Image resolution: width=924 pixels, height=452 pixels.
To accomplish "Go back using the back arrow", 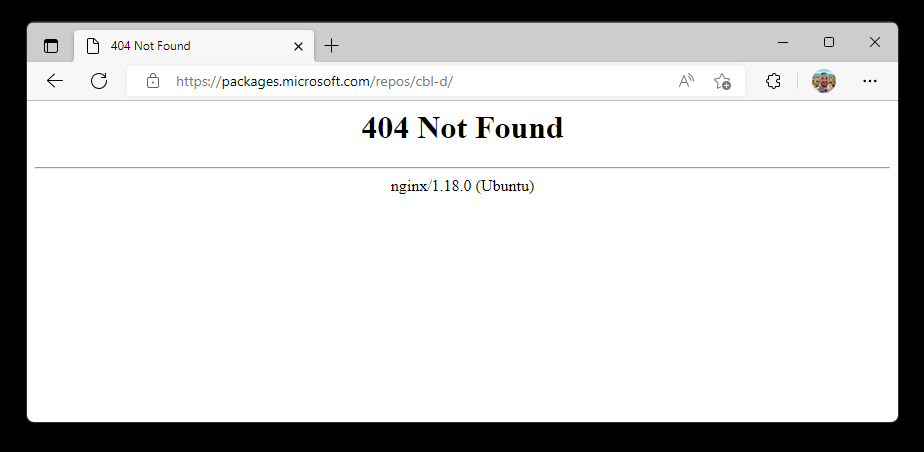I will [55, 81].
